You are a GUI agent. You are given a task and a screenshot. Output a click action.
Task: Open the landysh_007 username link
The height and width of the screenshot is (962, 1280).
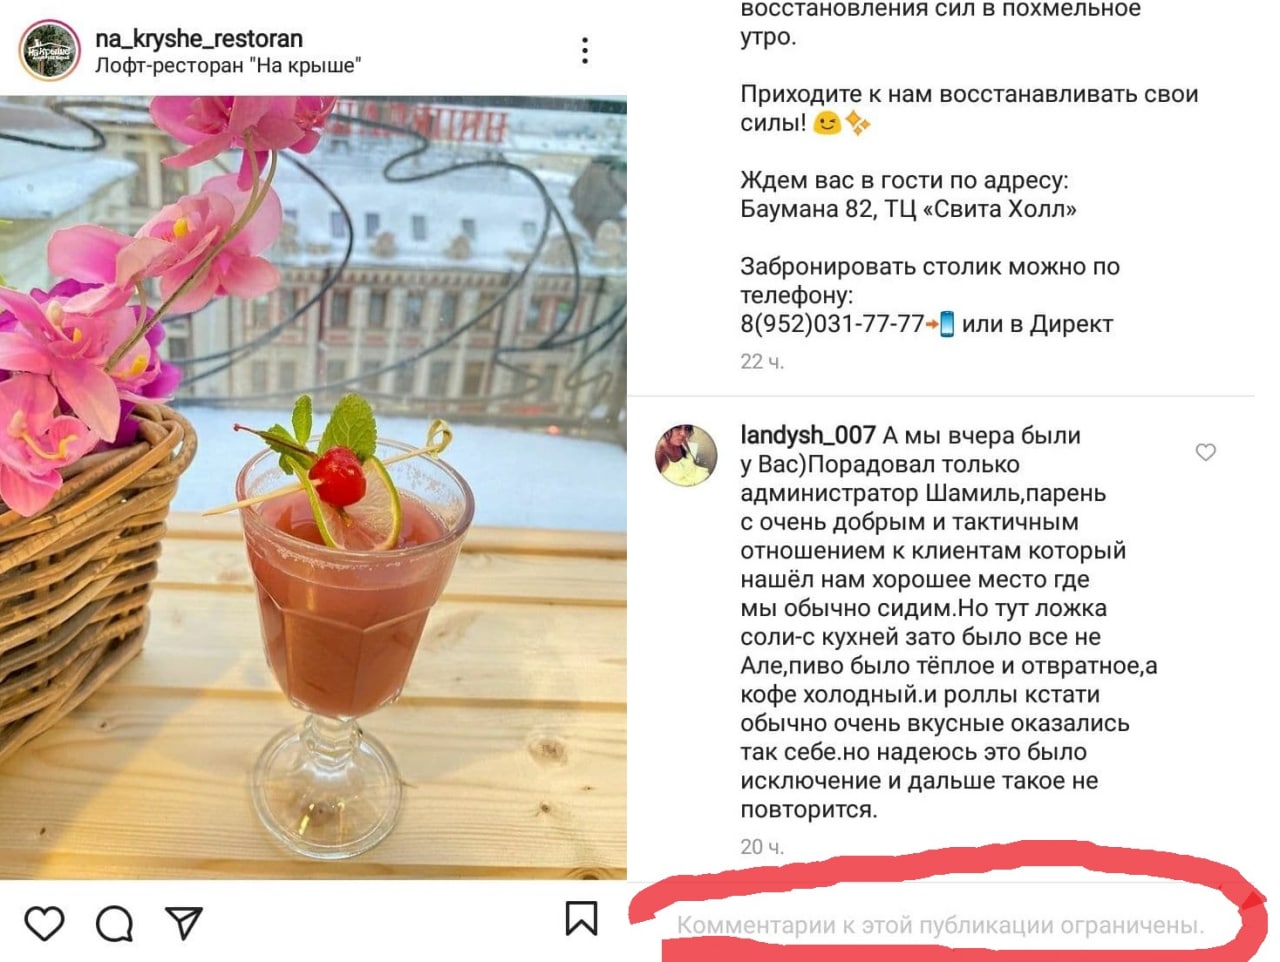pyautogui.click(x=808, y=435)
